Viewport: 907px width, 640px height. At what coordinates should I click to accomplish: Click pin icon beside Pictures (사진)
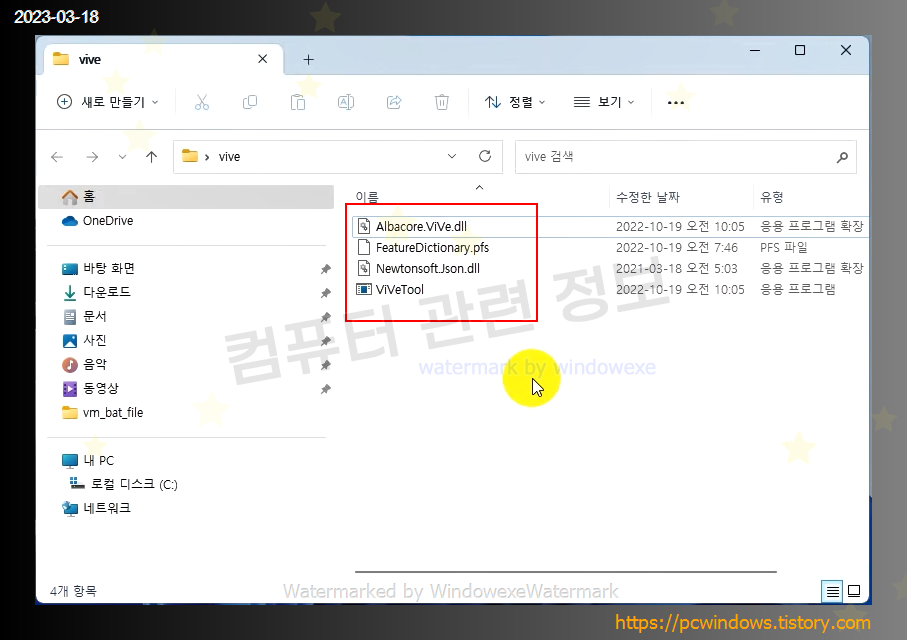326,341
